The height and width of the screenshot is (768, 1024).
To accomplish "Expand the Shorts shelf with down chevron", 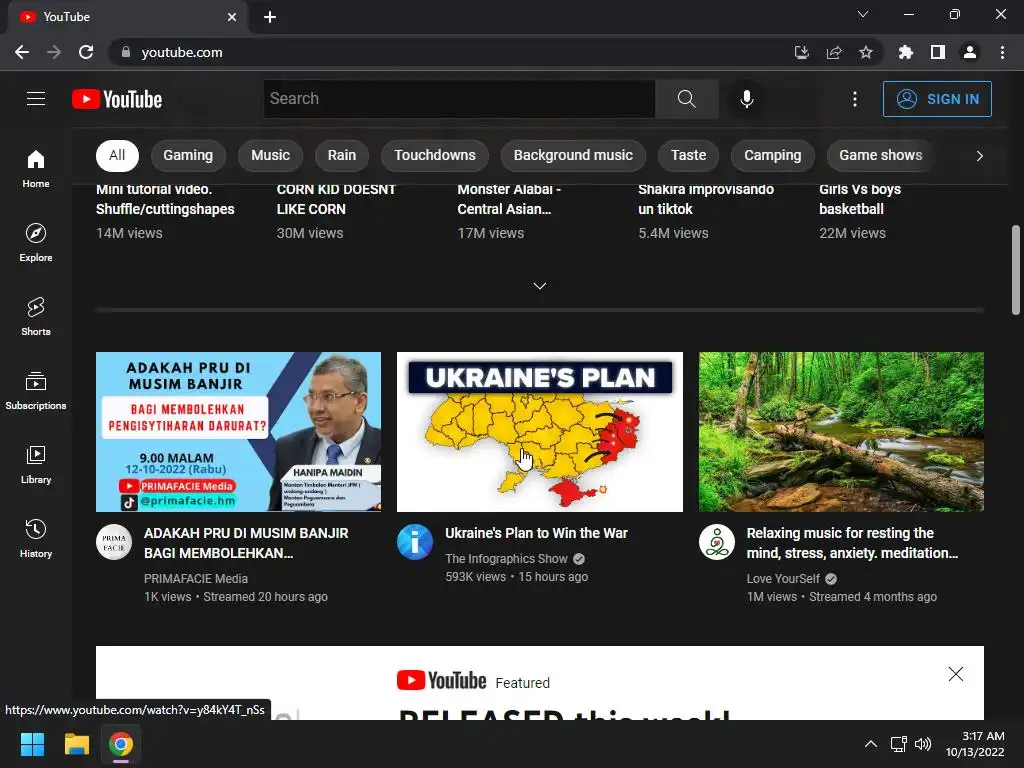I will pos(539,286).
